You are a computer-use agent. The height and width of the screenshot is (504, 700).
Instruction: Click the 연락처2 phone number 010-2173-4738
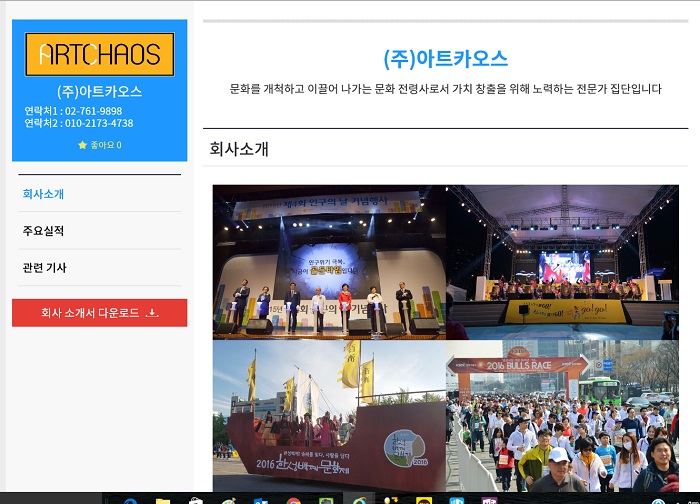[99, 124]
